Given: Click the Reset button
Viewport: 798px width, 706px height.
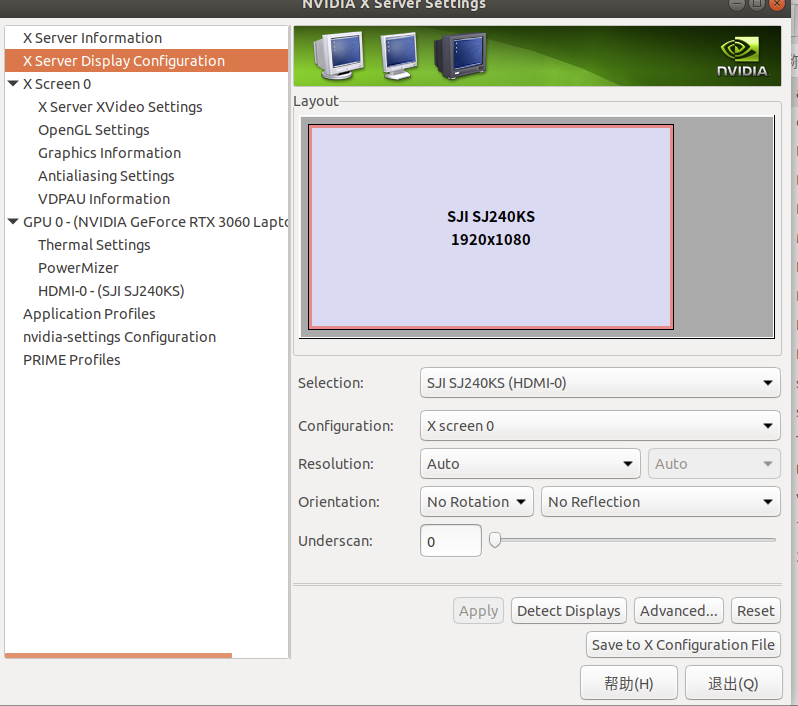Looking at the screenshot, I should click(755, 610).
